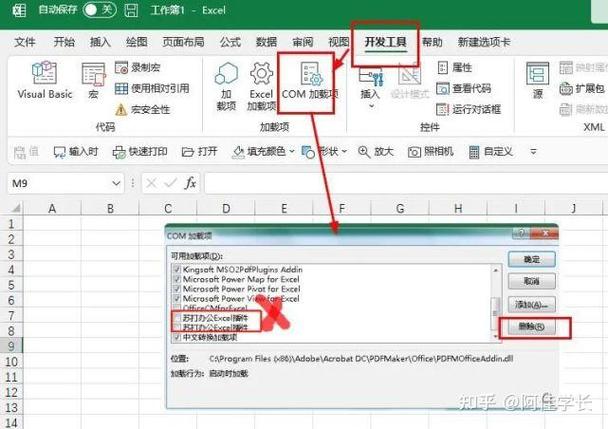Uncheck Microsoft Power Map for Excel
The image size is (608, 429).
(177, 279)
